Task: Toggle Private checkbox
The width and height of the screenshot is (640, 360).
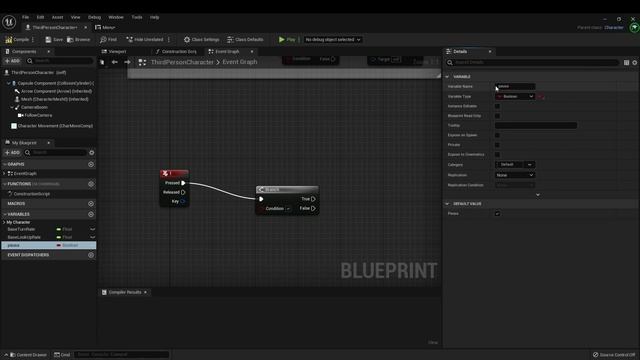Action: pos(497,145)
